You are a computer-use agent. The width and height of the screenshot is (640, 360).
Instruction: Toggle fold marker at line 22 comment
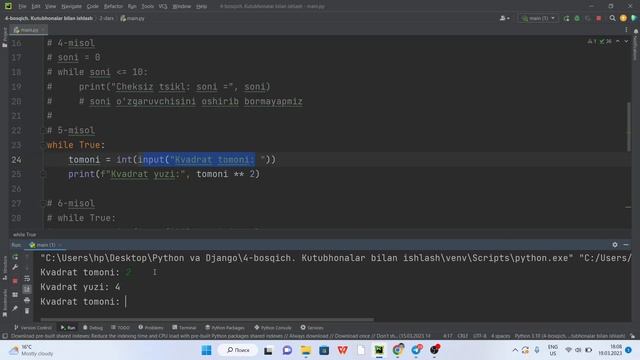tap(43, 131)
